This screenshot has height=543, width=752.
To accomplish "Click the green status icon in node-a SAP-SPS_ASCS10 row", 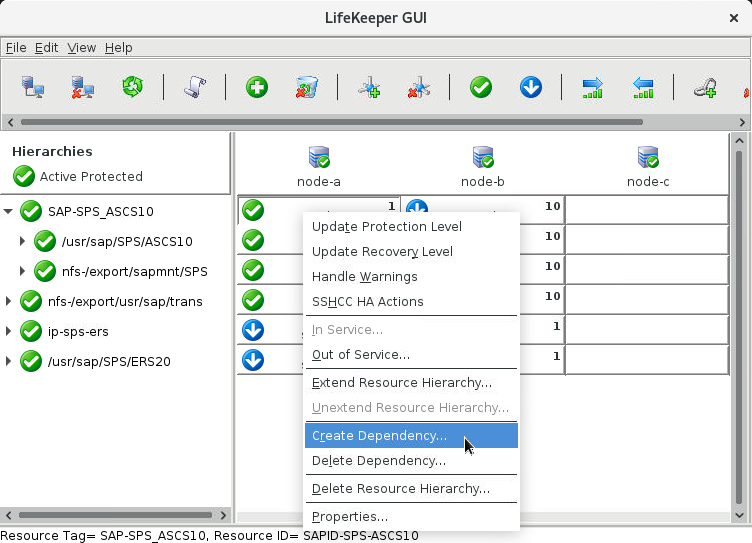I will [x=253, y=210].
